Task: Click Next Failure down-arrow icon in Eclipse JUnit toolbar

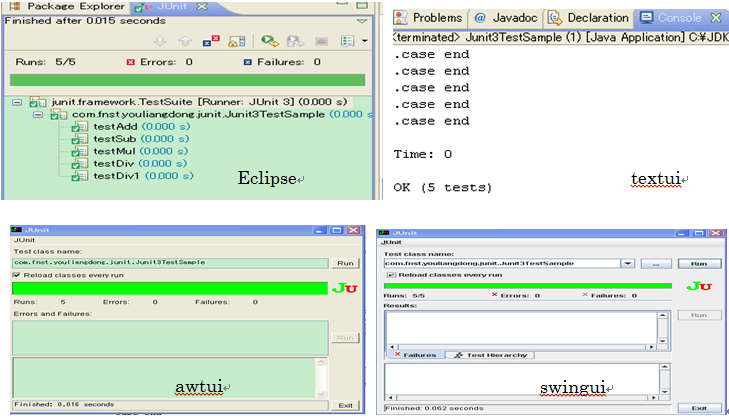Action: [160, 41]
